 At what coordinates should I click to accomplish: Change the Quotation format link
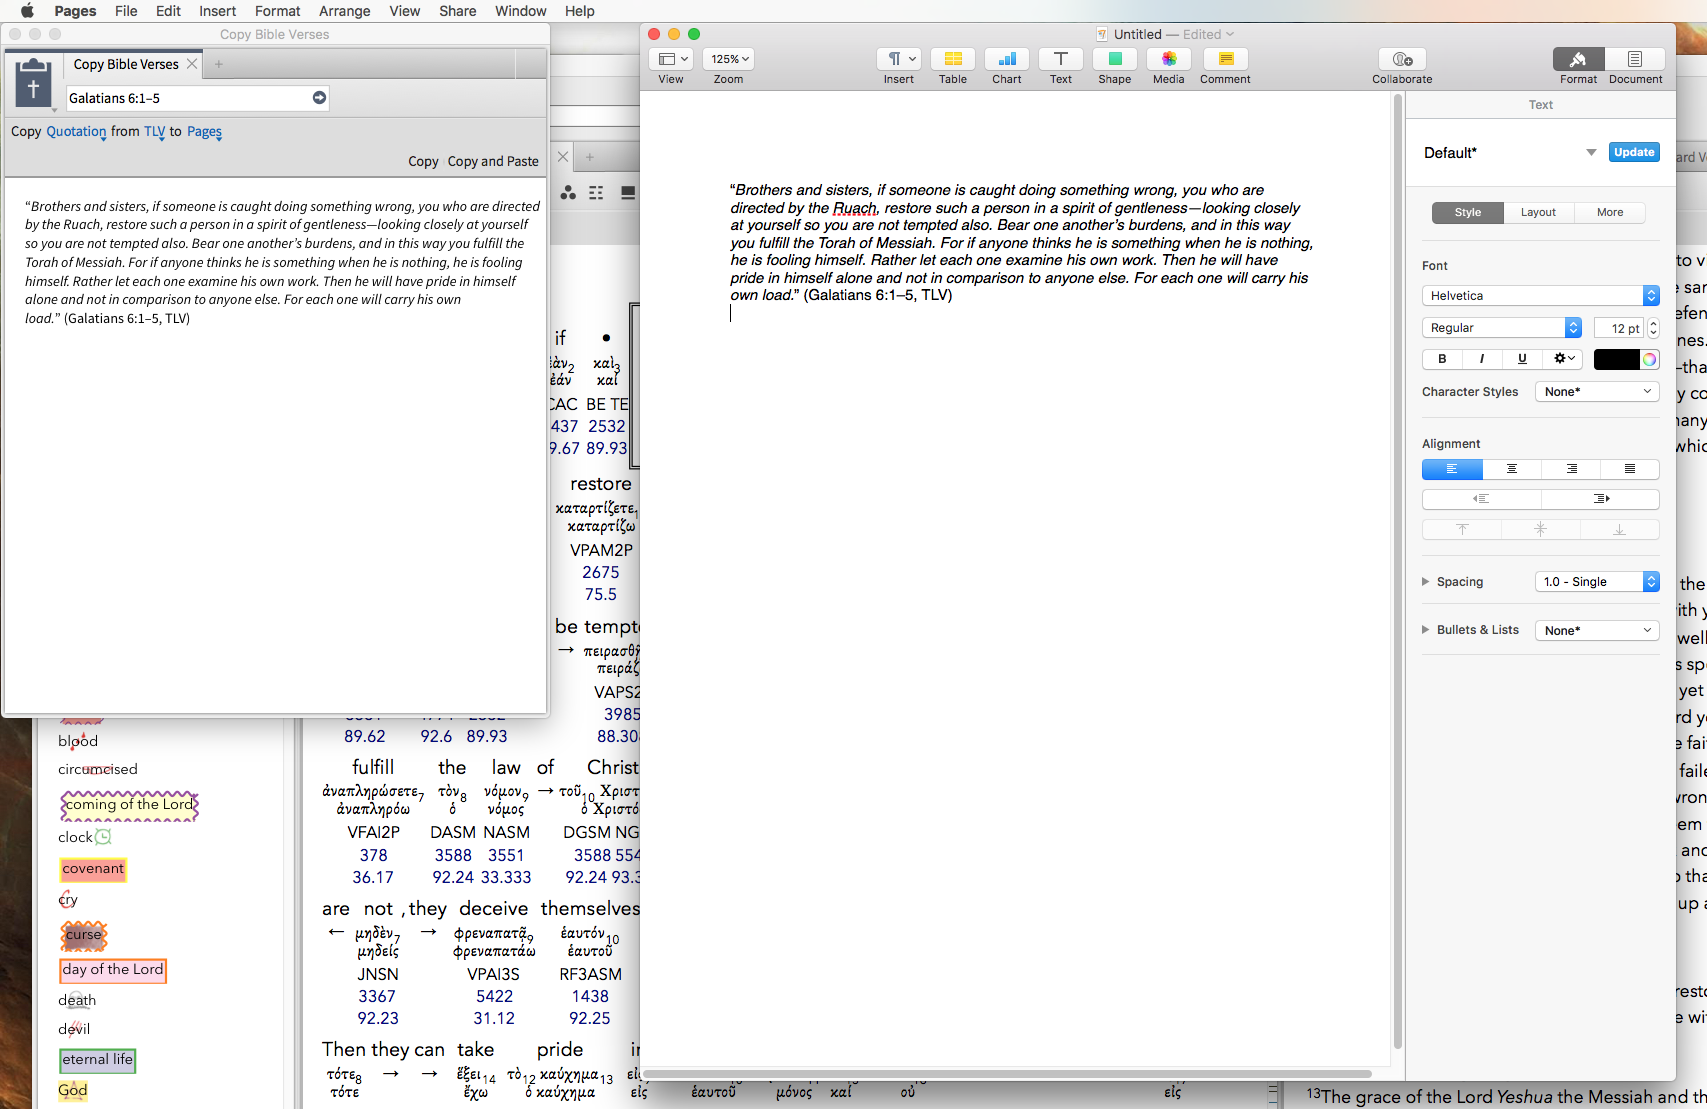pyautogui.click(x=76, y=131)
